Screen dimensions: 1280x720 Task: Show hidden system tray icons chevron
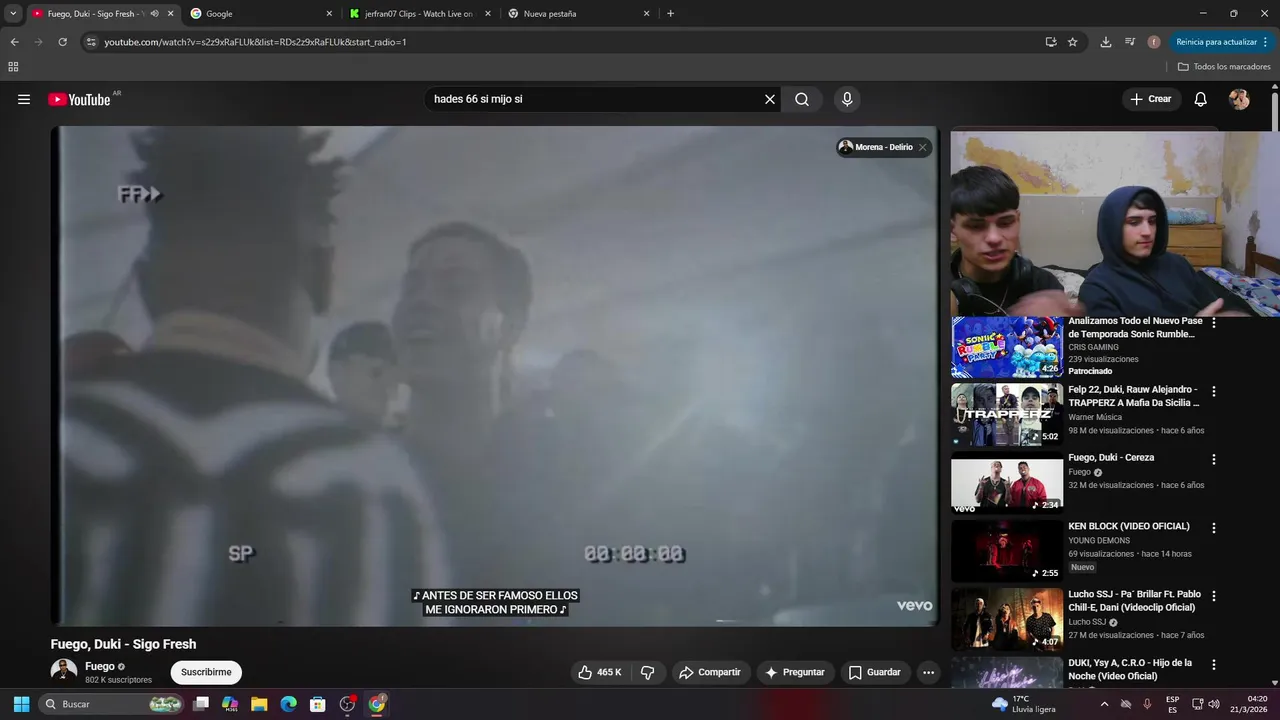coord(1104,704)
